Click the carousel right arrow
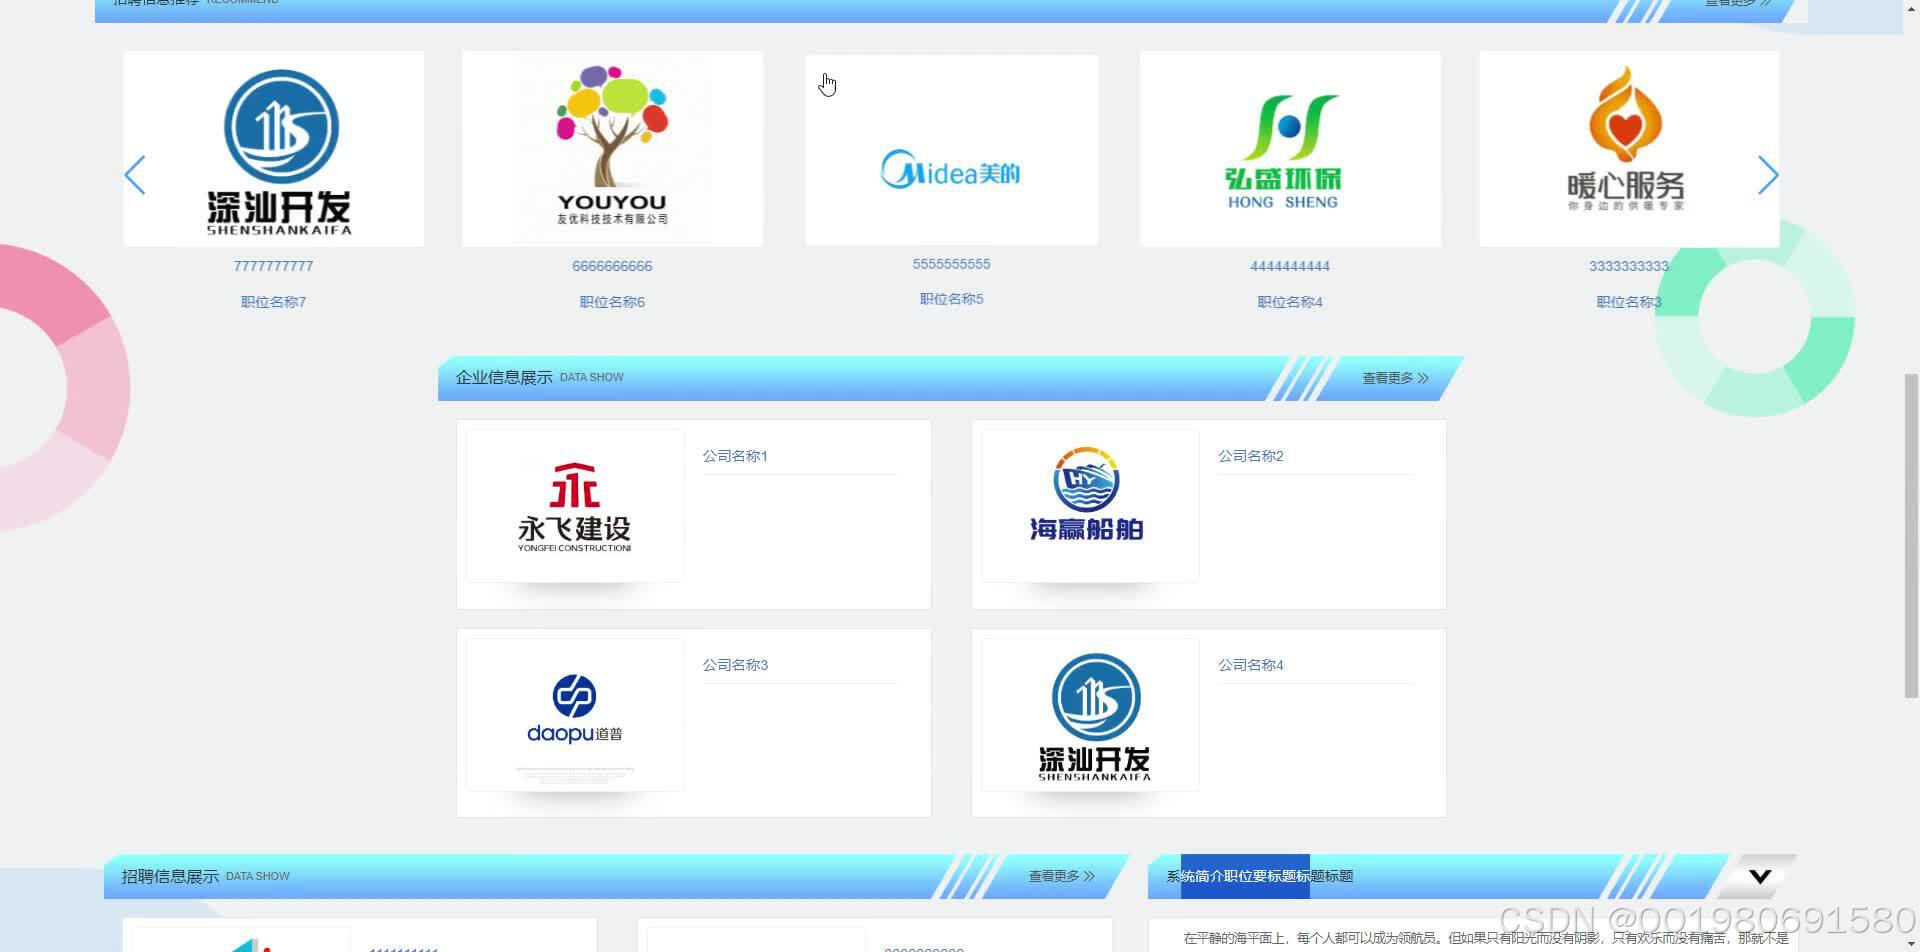 (1769, 175)
